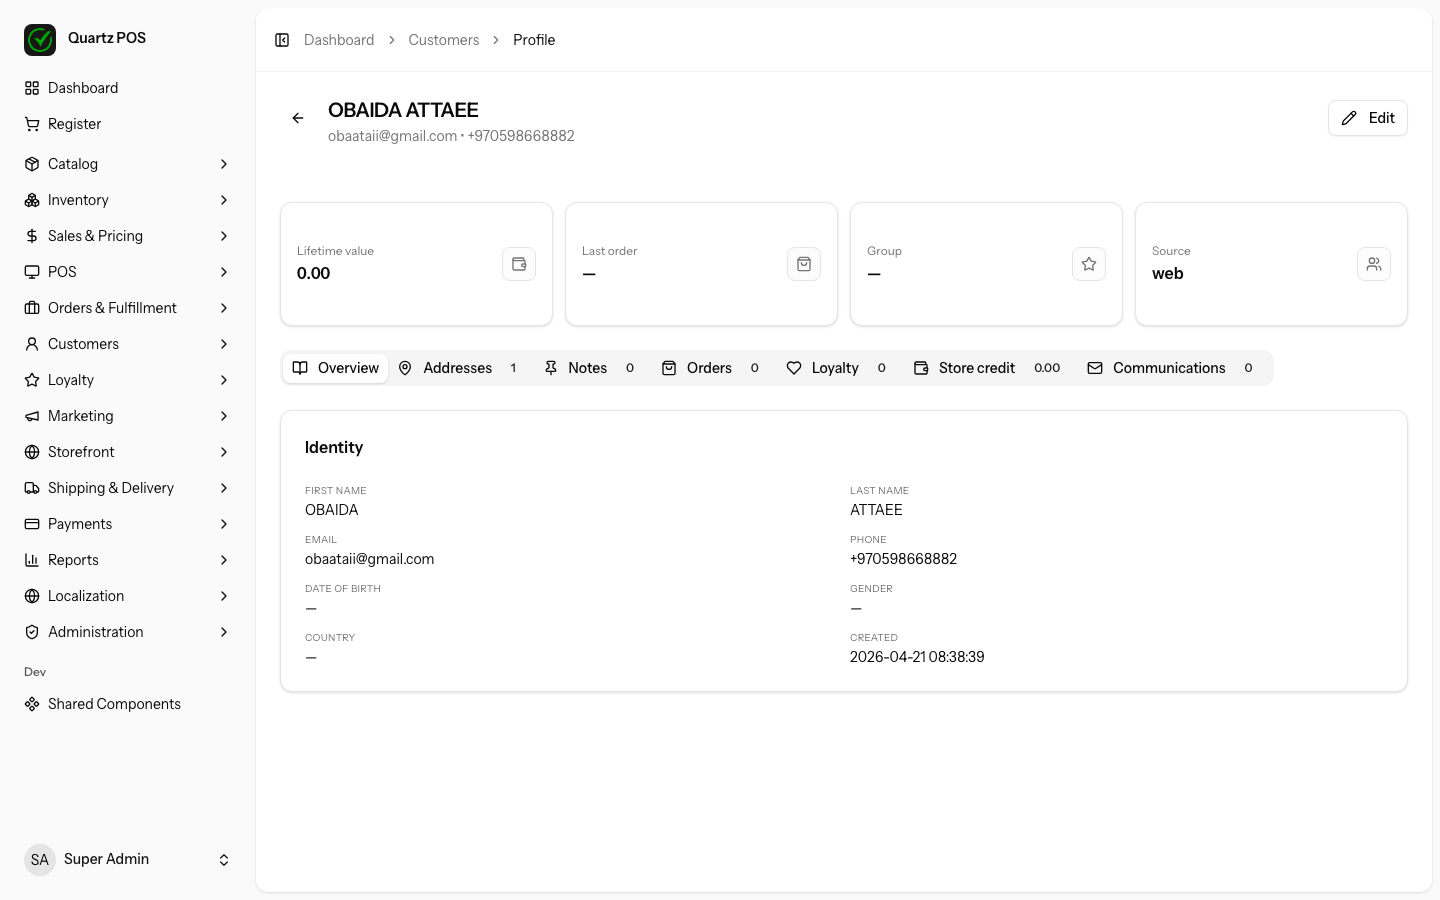
Task: Expand the POS menu chevron
Action: tap(224, 272)
